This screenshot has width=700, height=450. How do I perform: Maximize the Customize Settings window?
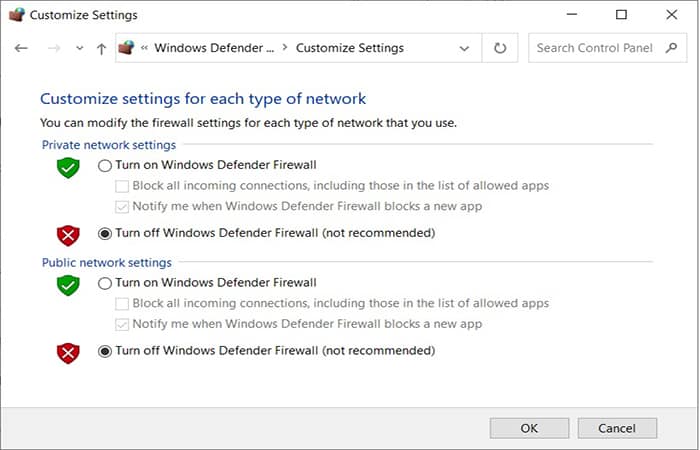click(621, 14)
